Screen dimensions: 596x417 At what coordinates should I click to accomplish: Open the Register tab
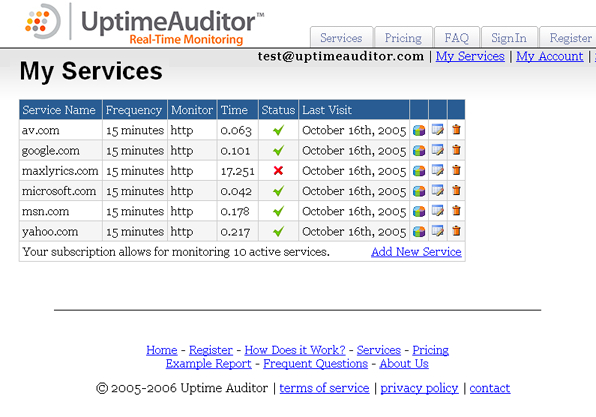coord(568,38)
